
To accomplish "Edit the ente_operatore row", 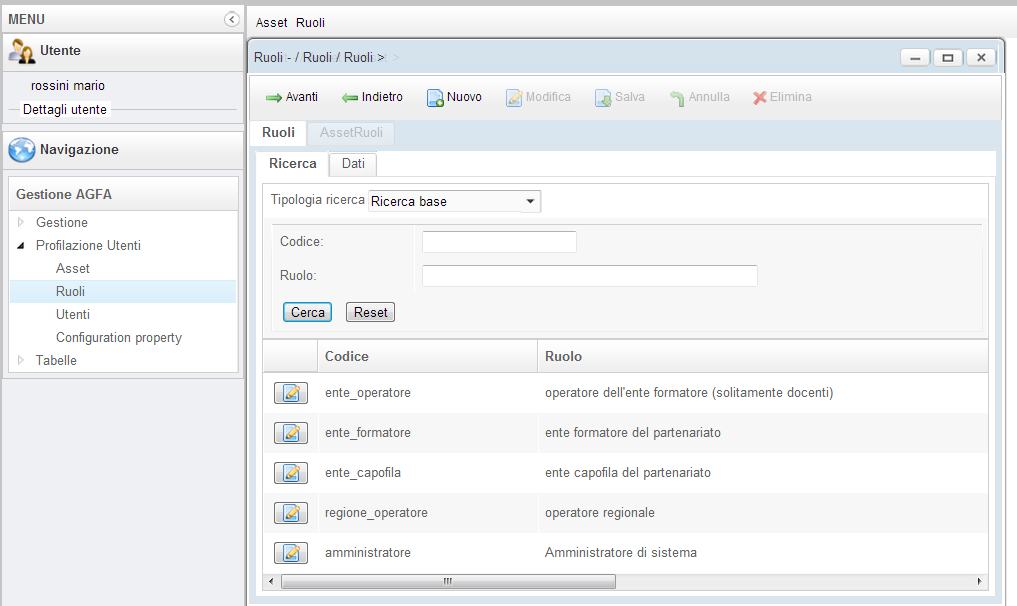I will tap(291, 393).
